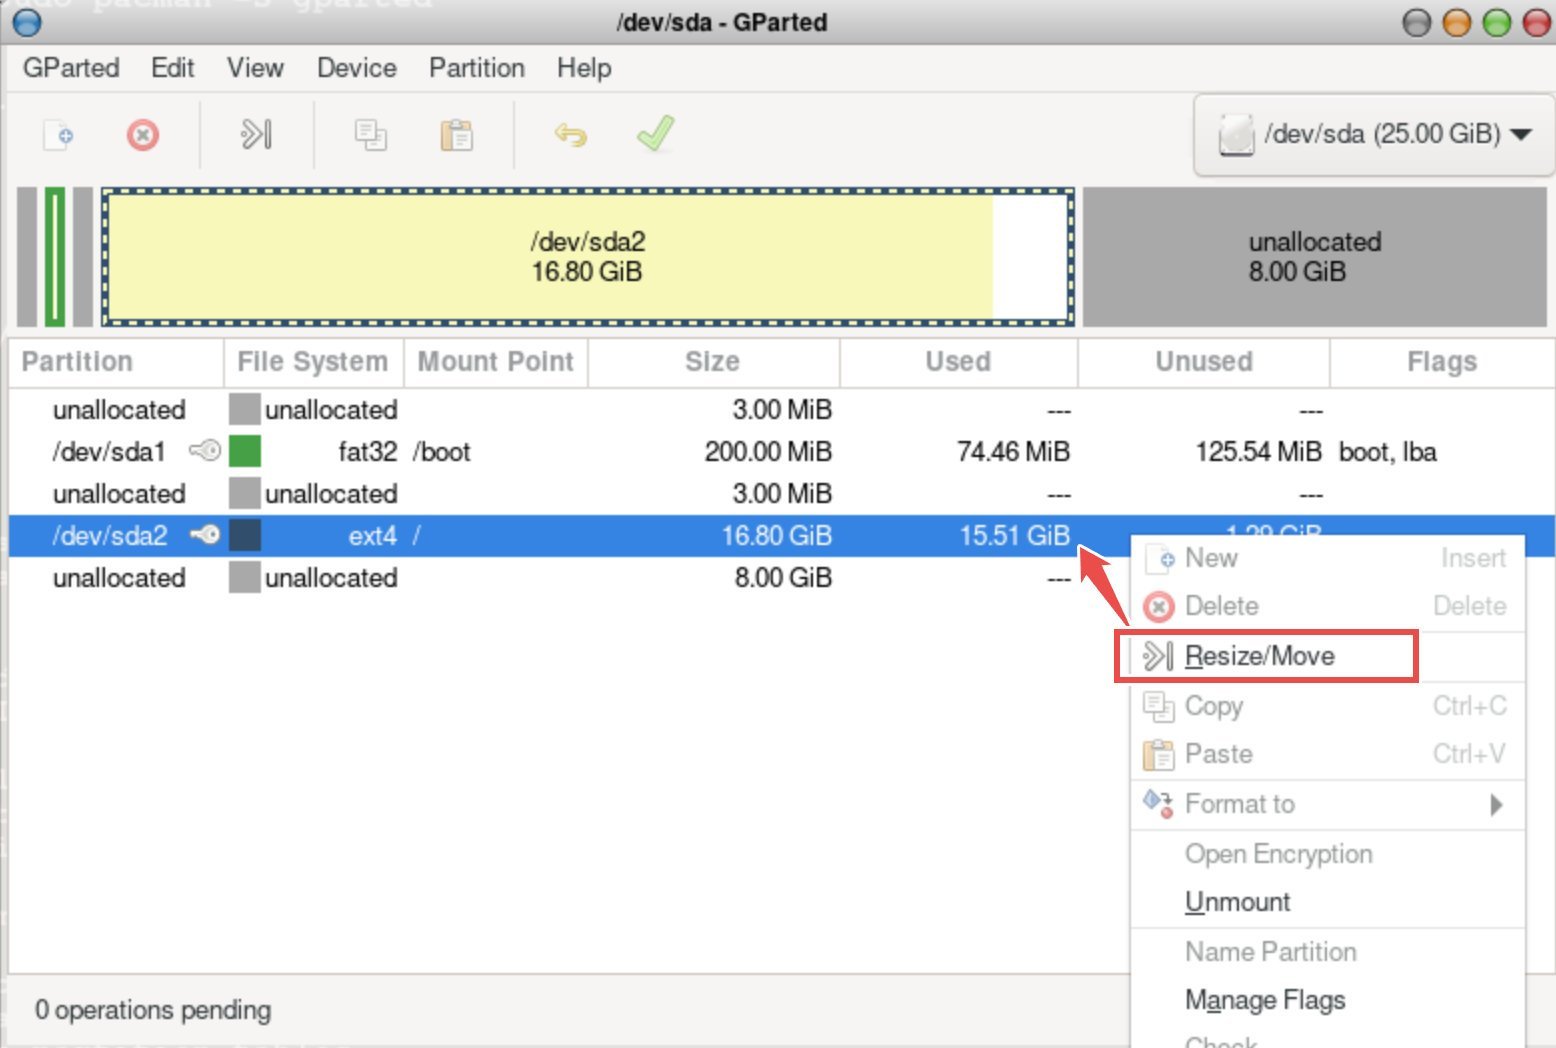1556x1048 pixels.
Task: Sort by the File System column header
Action: click(x=313, y=362)
